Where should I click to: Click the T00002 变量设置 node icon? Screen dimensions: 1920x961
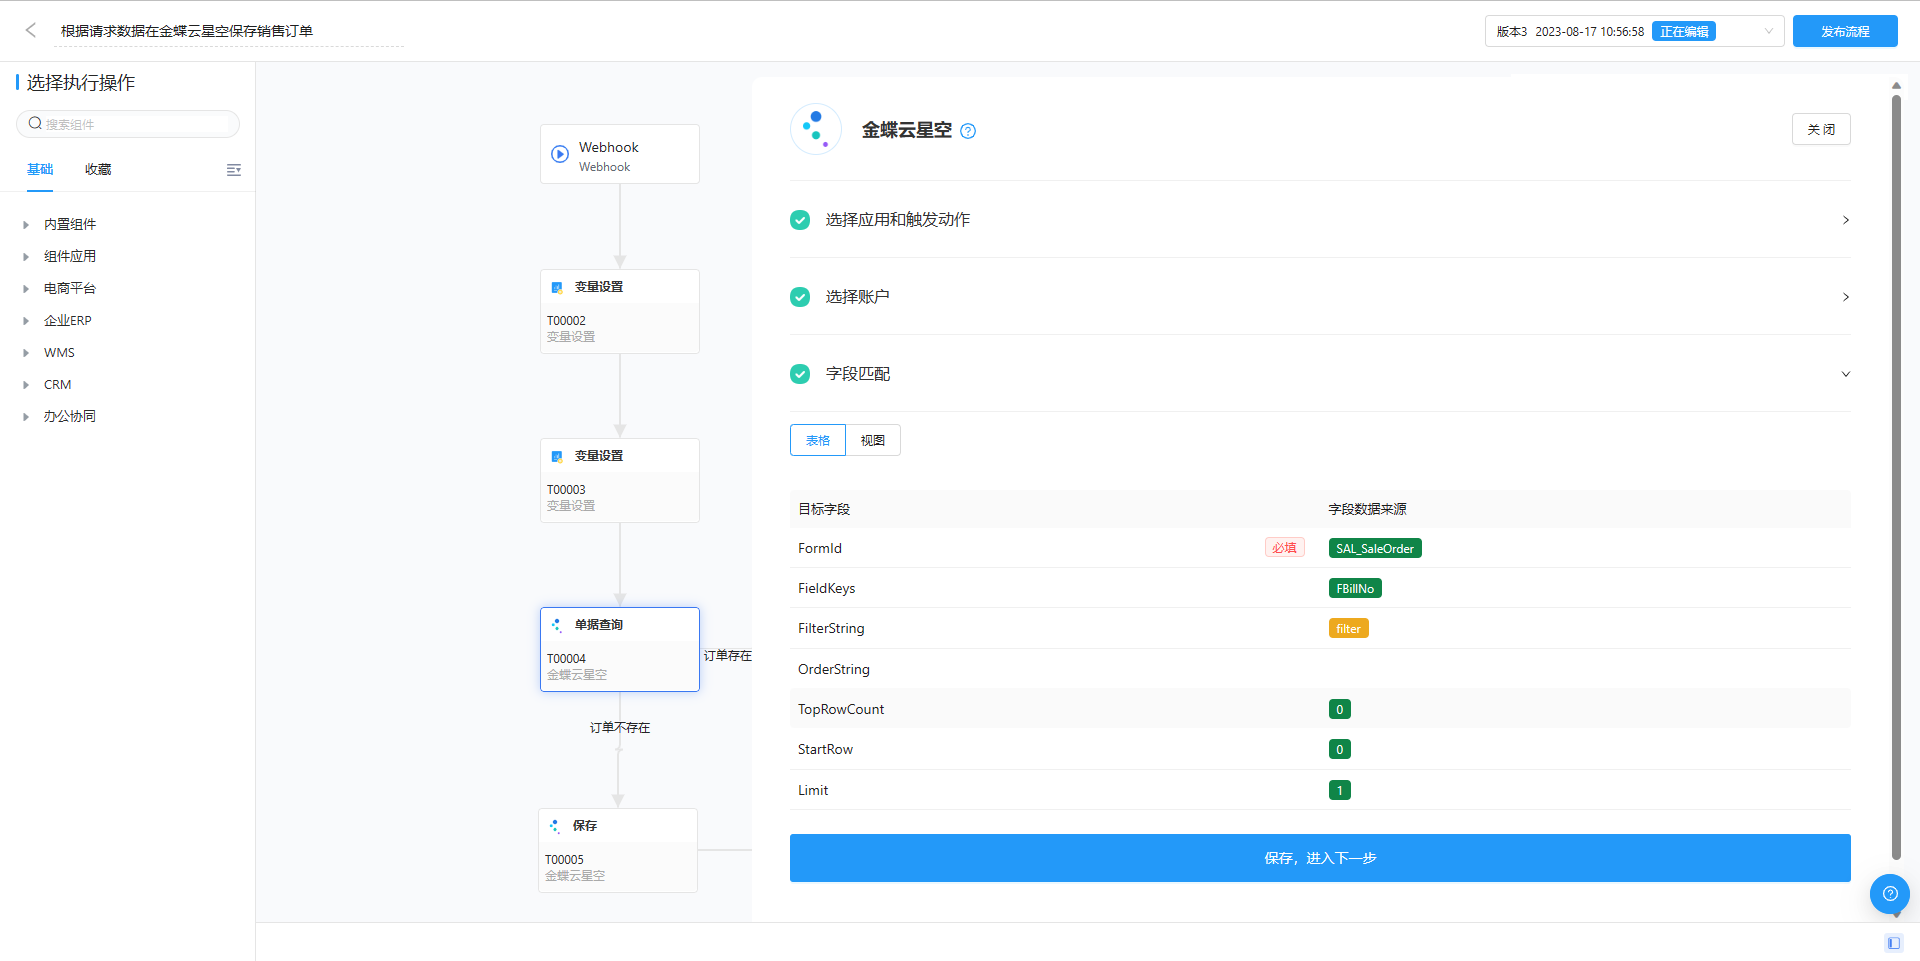(x=557, y=287)
